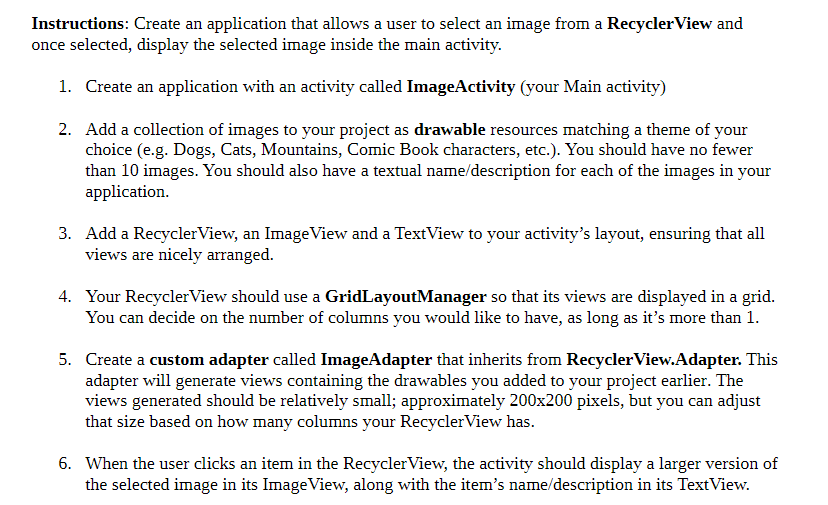Click the list number "6." before "When the user"
The height and width of the screenshot is (505, 828).
click(x=65, y=464)
